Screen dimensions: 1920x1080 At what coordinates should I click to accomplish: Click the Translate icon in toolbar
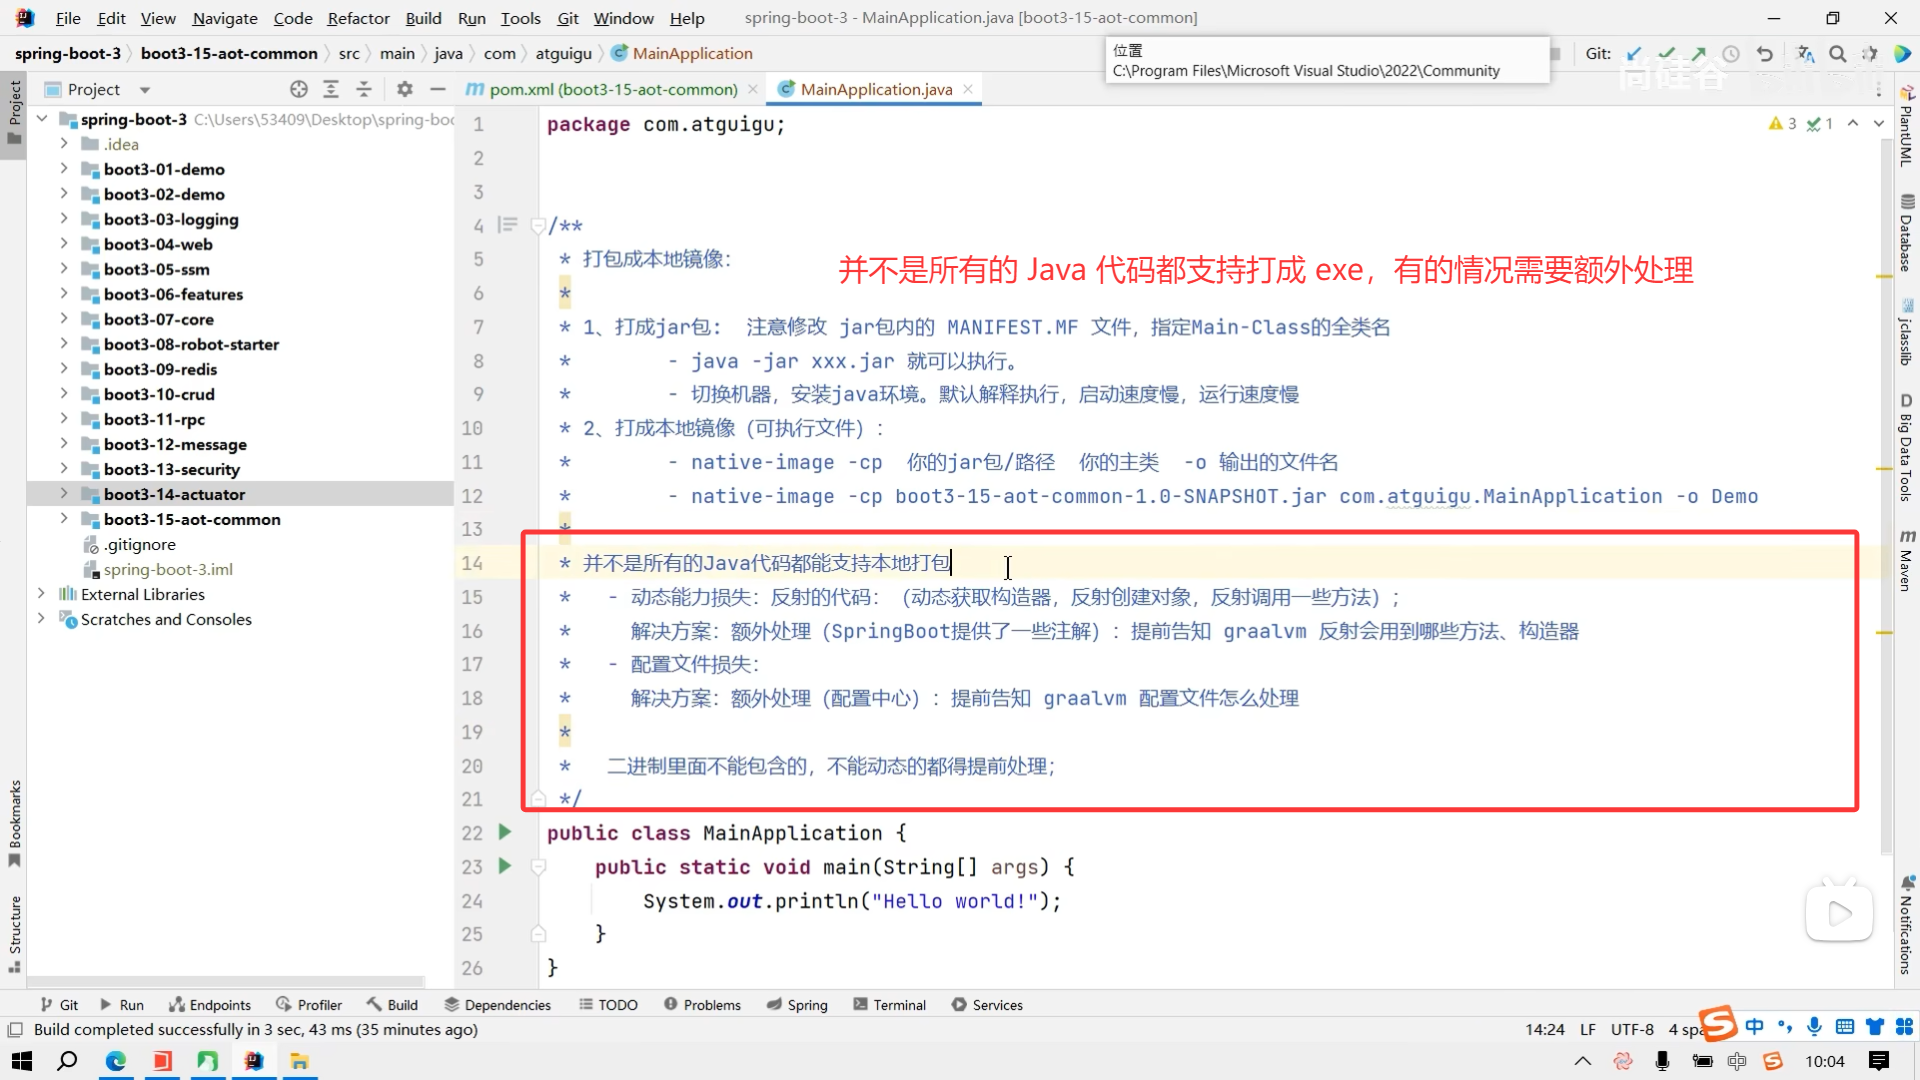click(1805, 54)
